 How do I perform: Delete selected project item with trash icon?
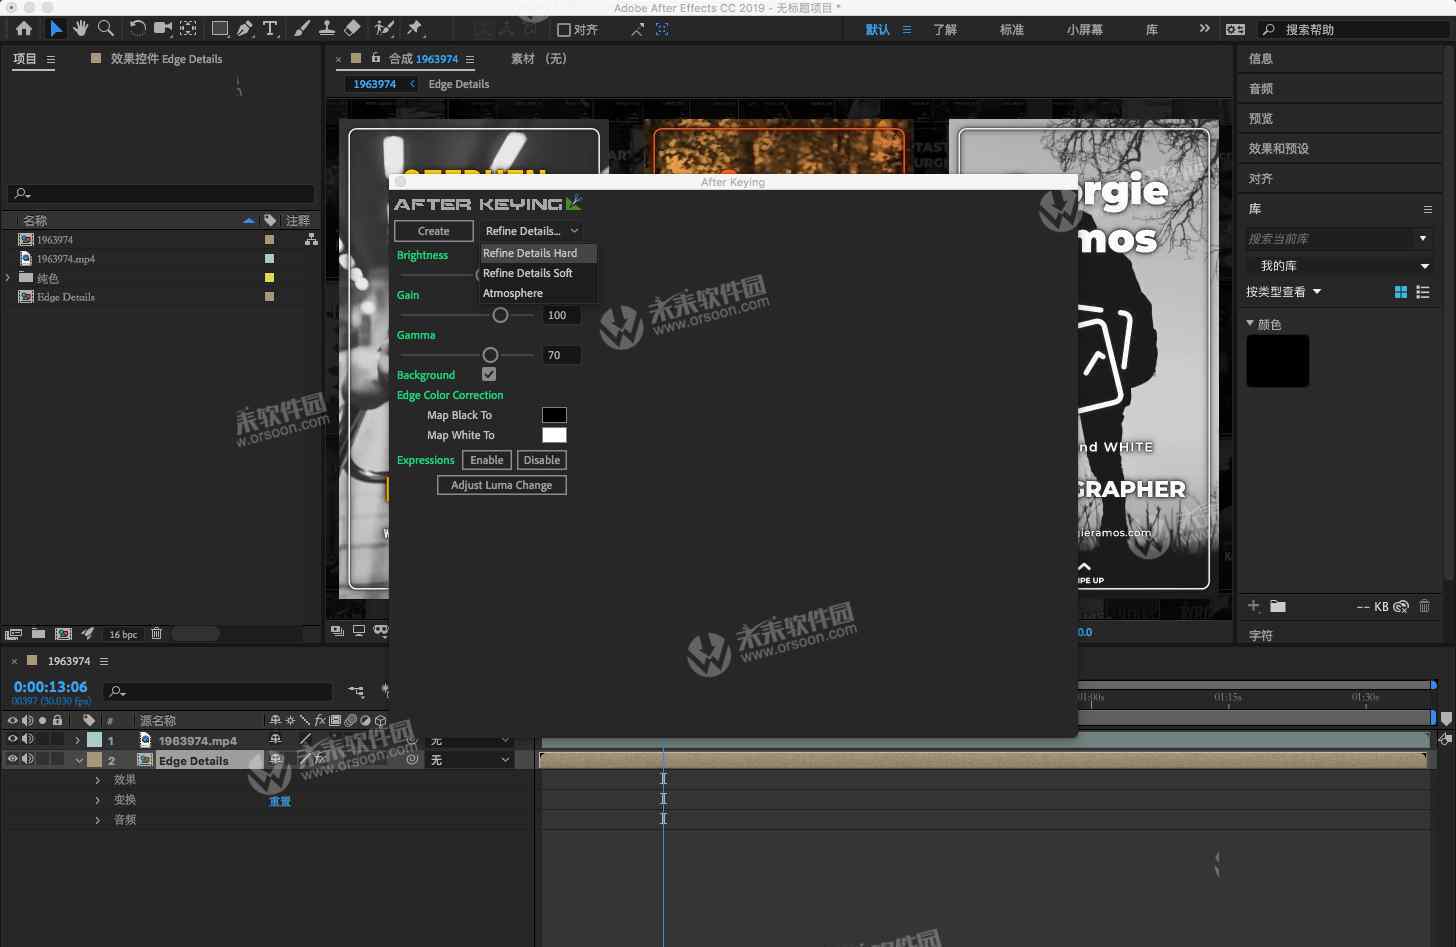[156, 633]
